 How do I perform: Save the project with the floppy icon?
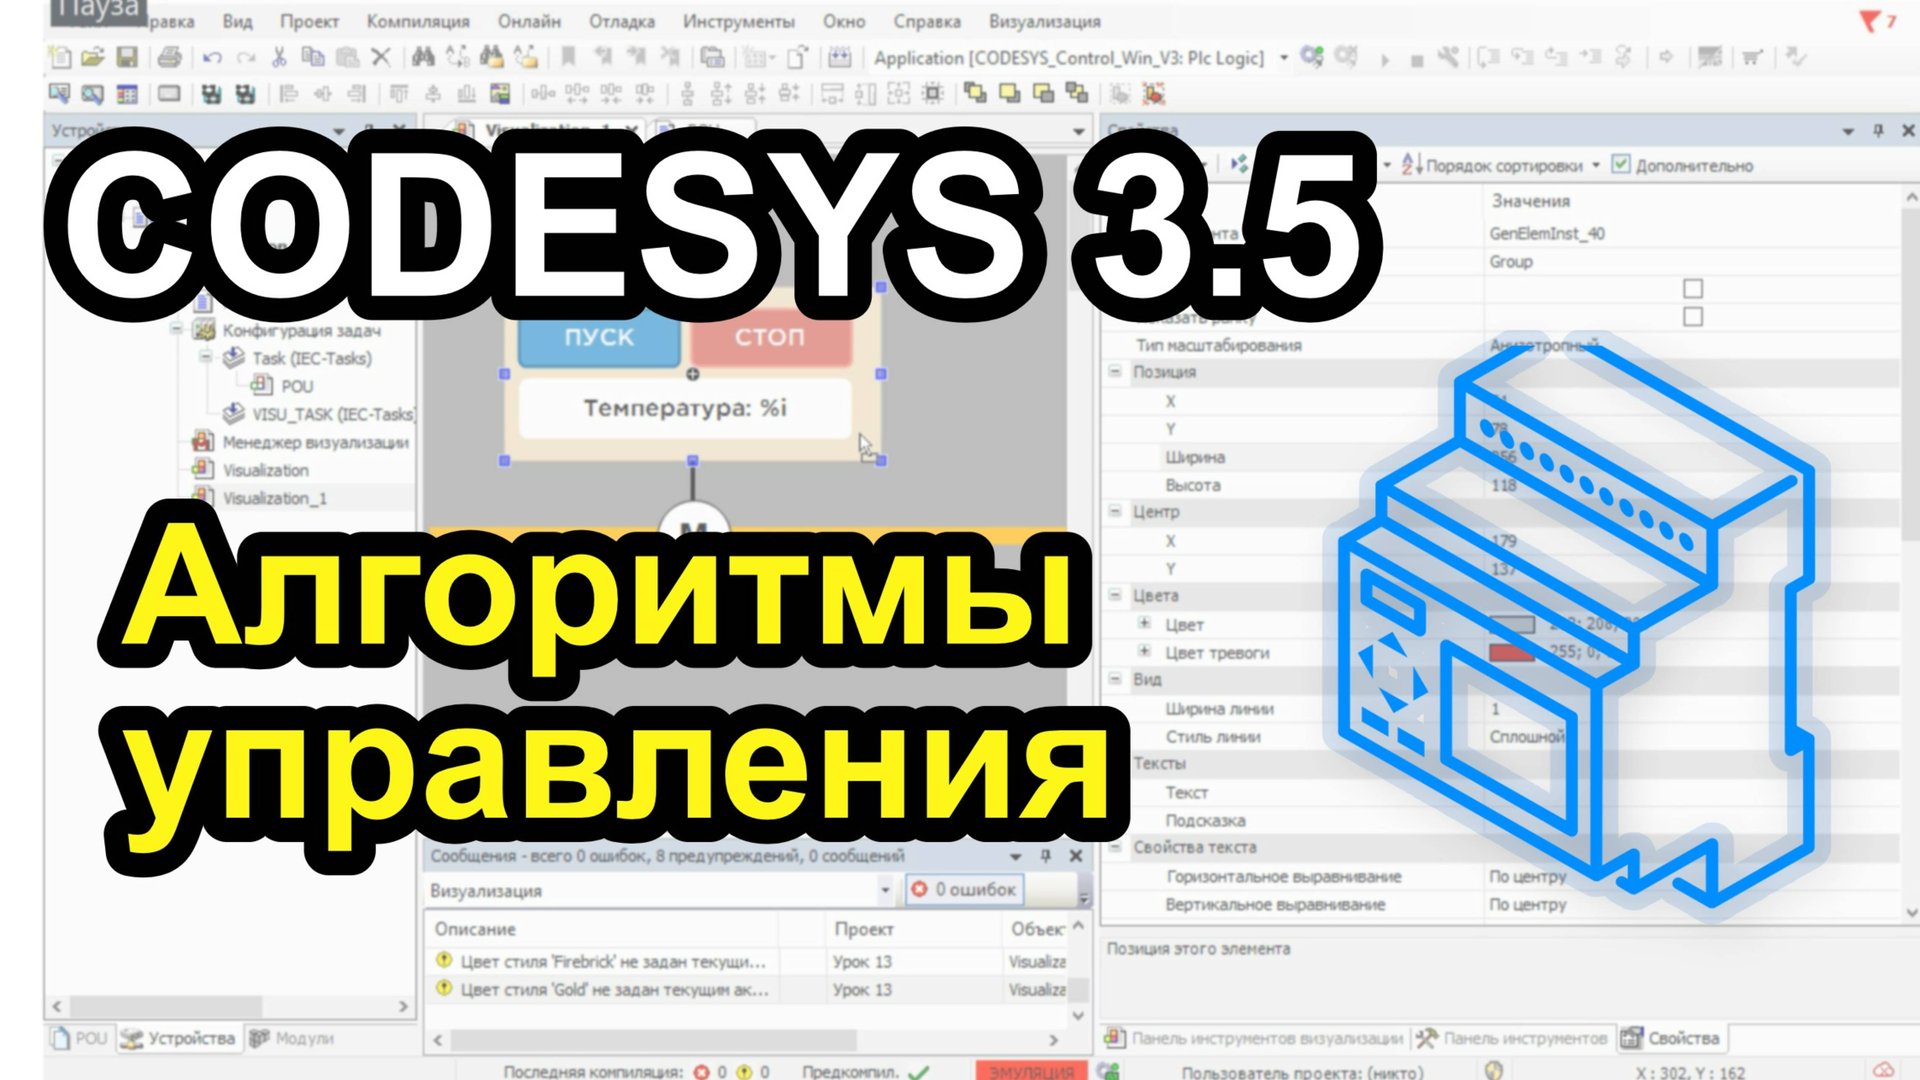pyautogui.click(x=127, y=58)
